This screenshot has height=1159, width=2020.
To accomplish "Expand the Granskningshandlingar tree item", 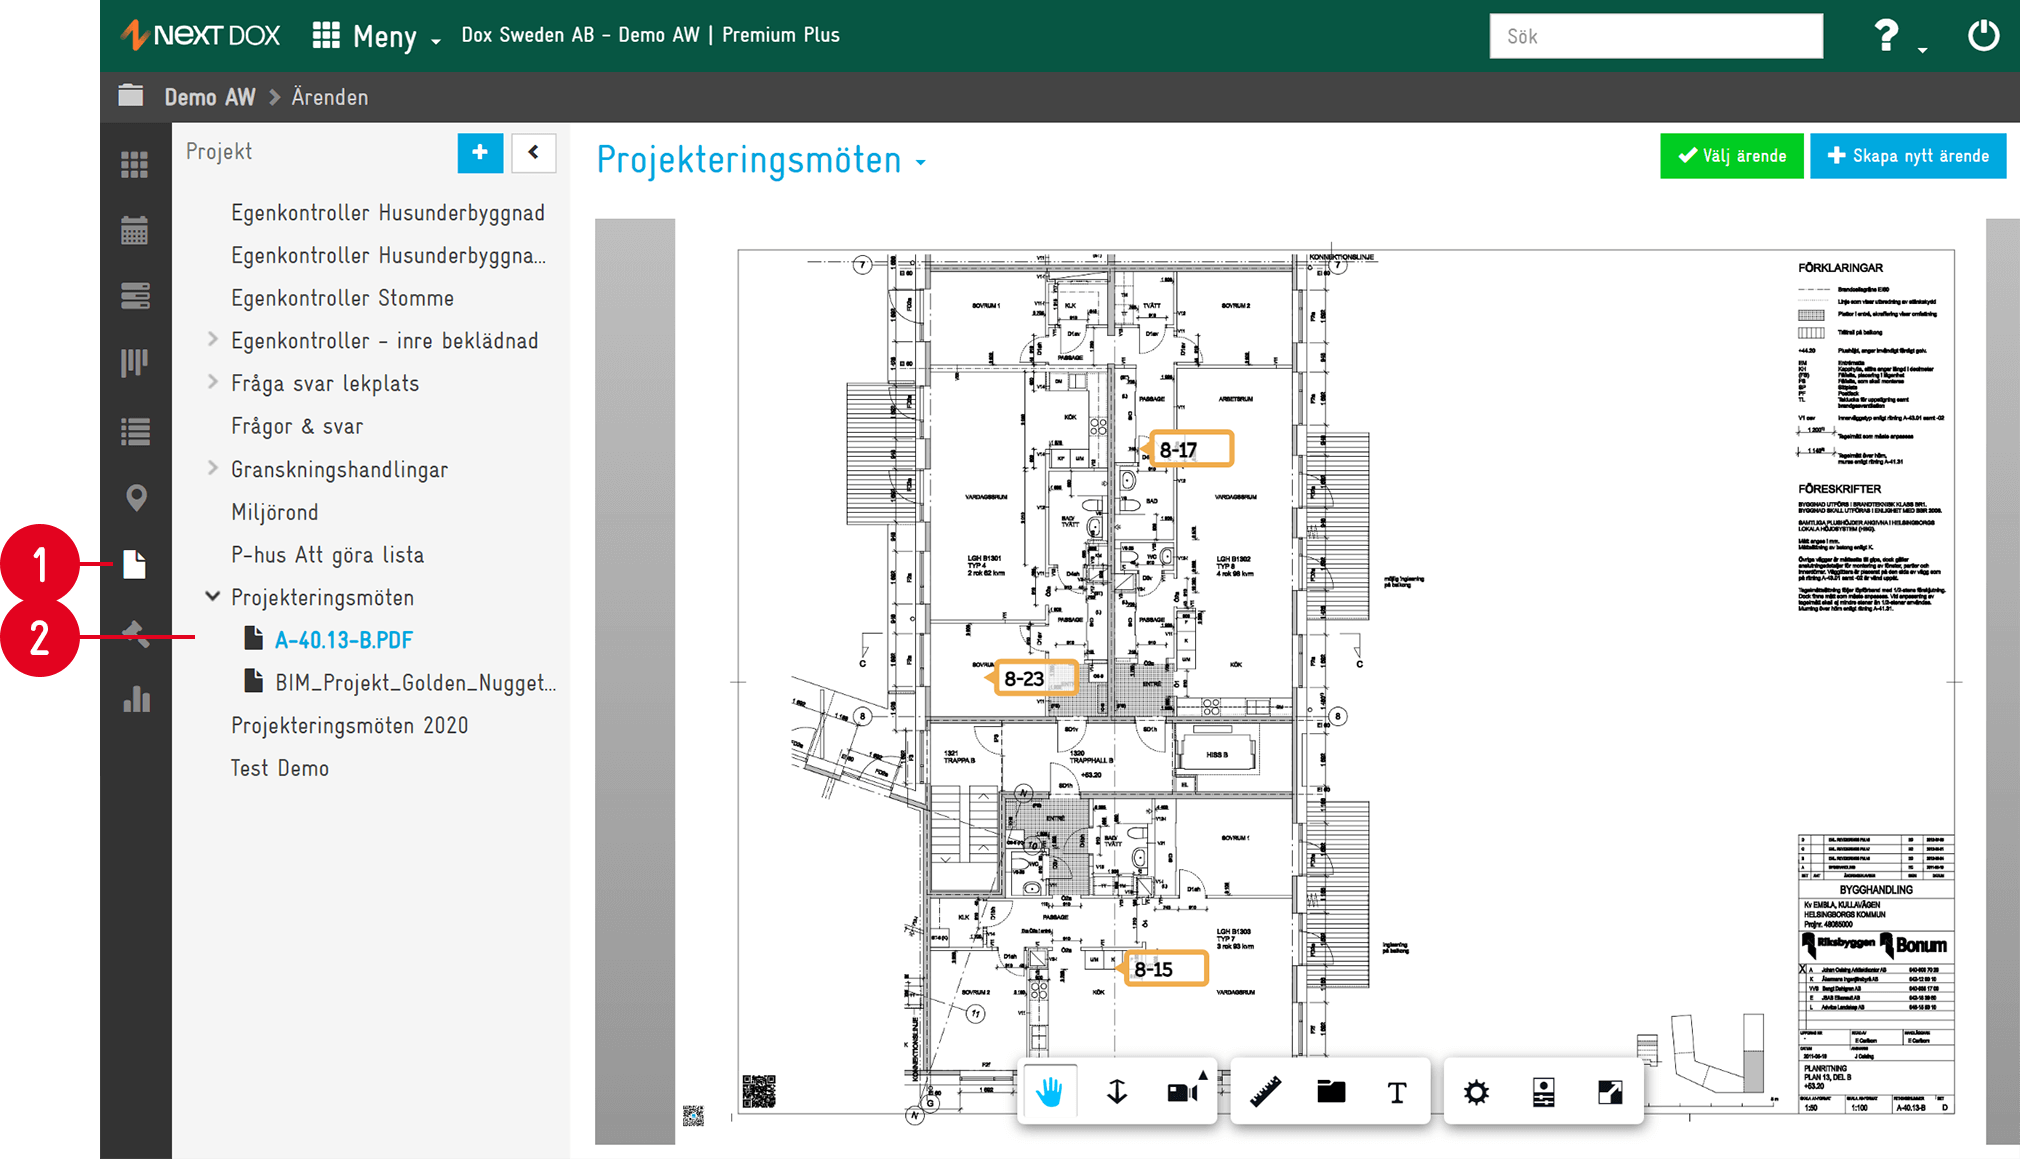I will [213, 468].
